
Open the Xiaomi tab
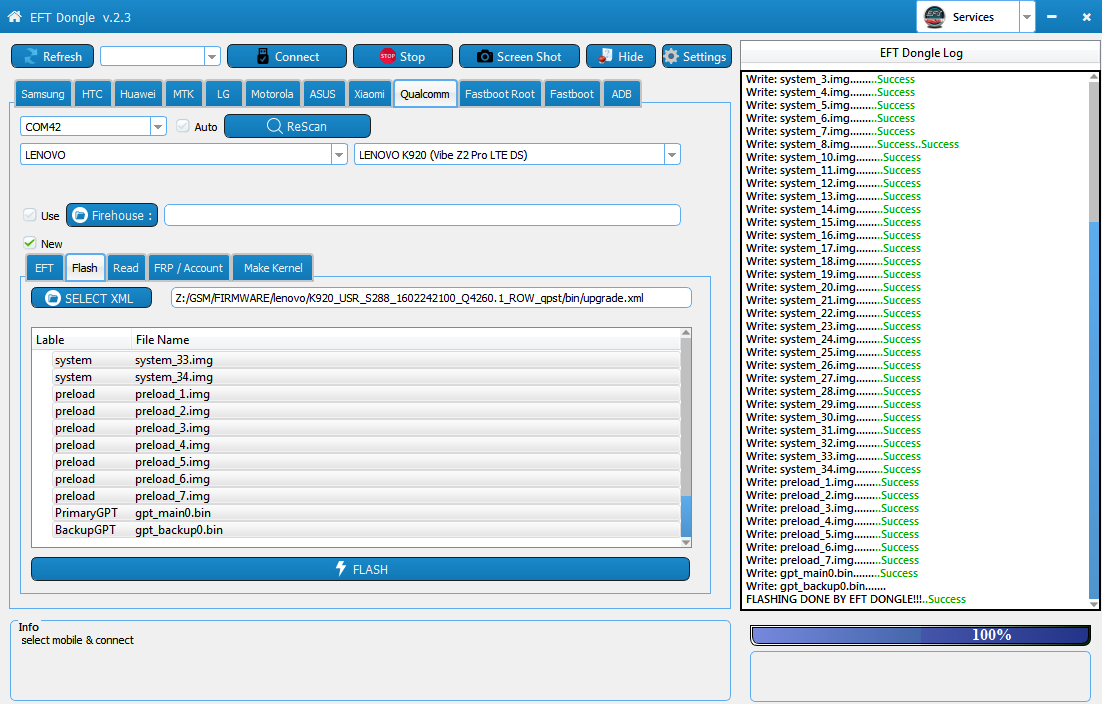pos(369,93)
